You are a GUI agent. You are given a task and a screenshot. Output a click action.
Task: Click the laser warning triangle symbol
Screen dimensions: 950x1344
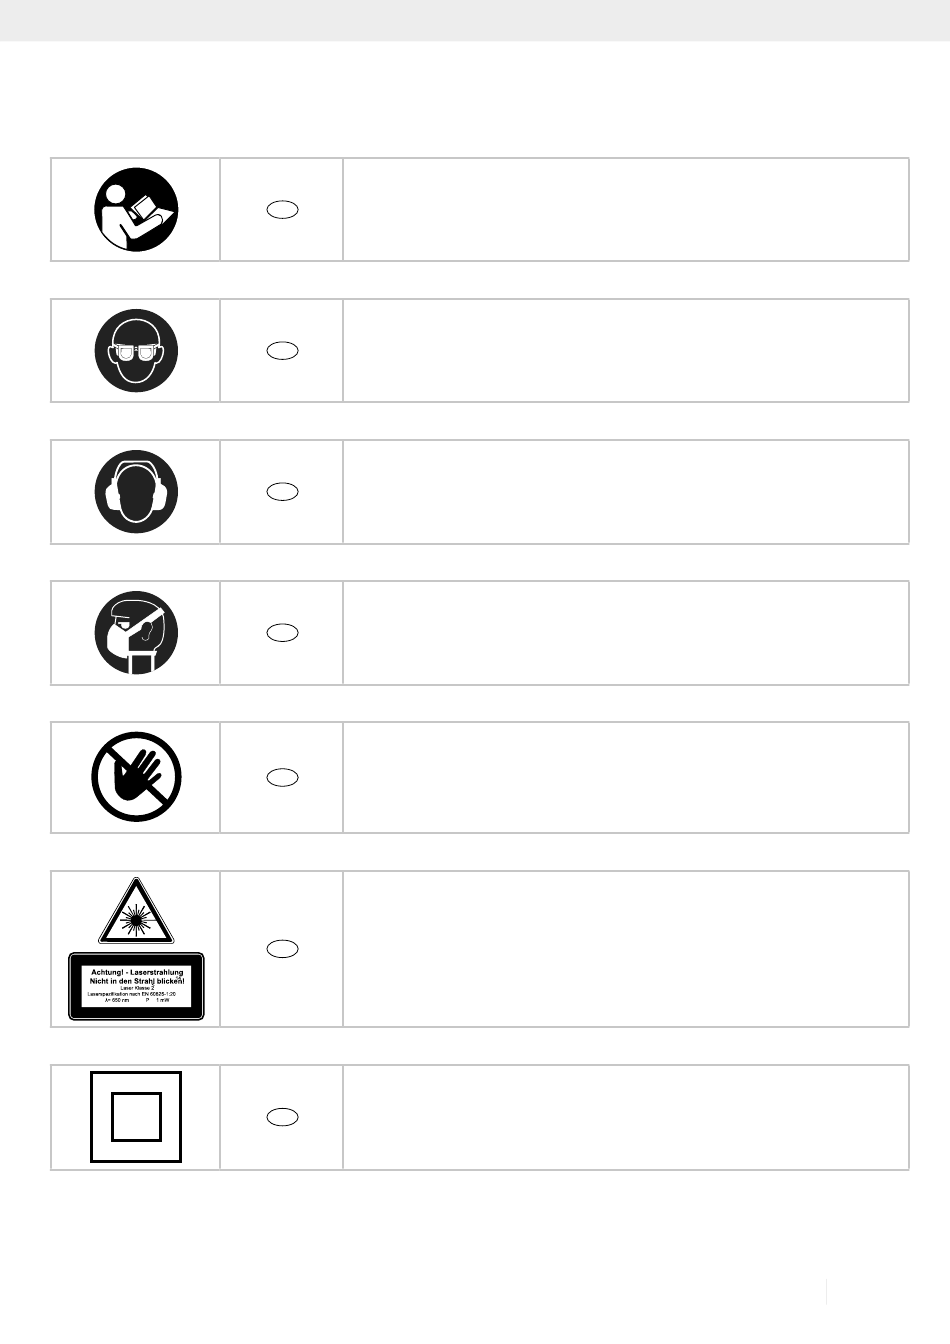coord(136,911)
